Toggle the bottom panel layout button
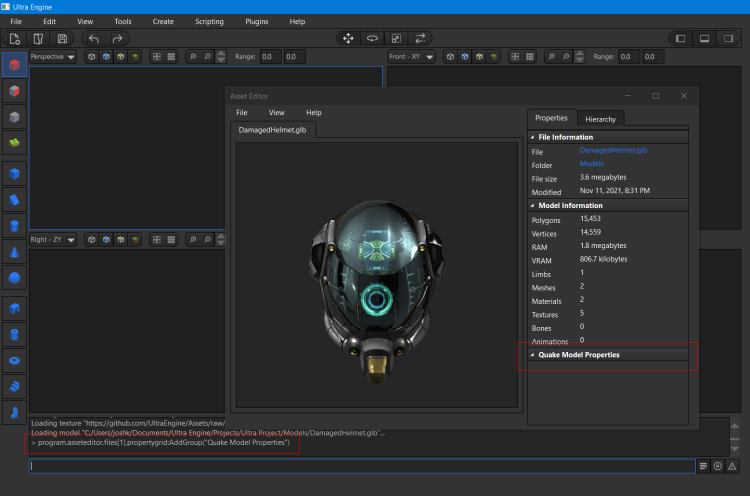 tap(704, 39)
